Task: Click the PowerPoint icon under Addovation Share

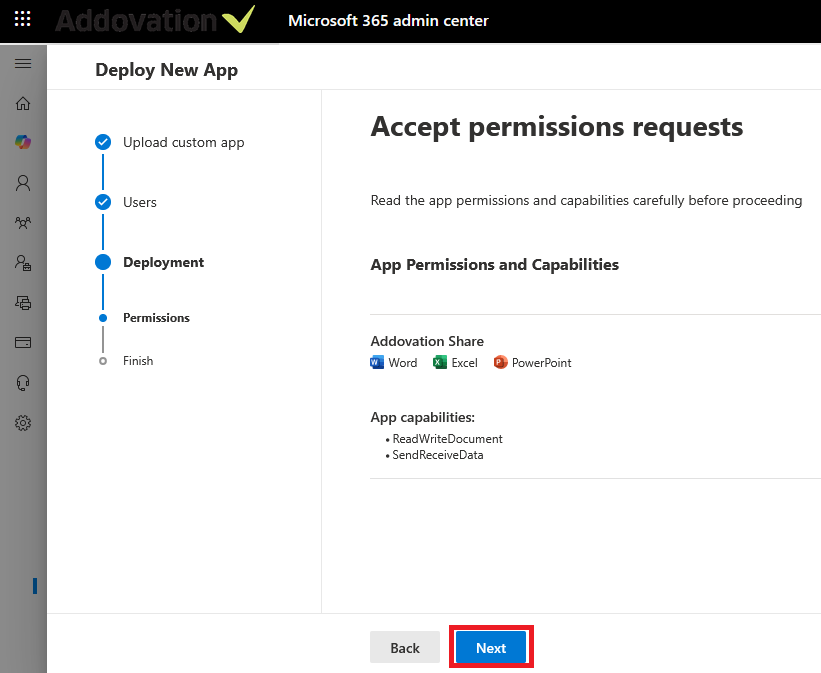Action: [501, 363]
